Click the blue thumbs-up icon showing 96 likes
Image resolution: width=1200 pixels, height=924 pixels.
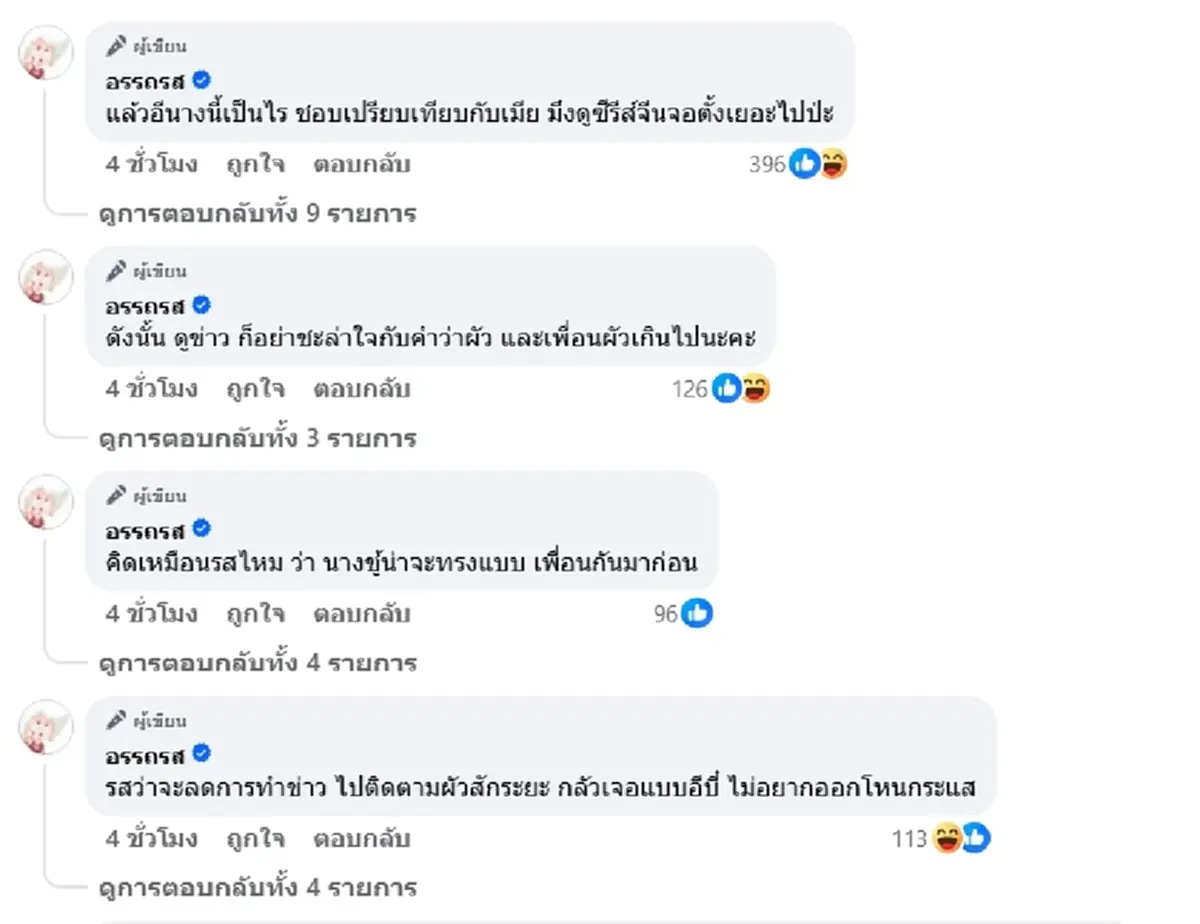click(x=697, y=614)
